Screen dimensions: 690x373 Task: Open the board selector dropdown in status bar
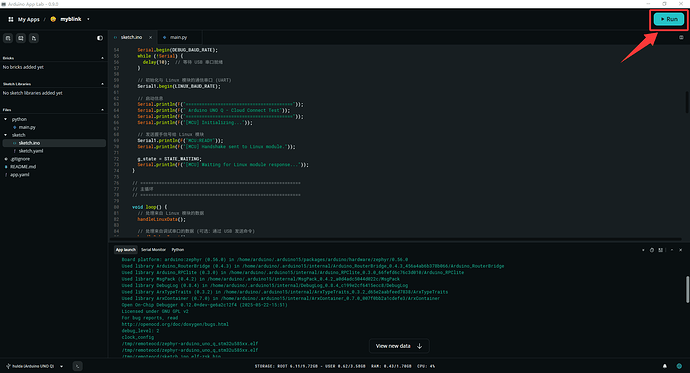tap(62, 366)
